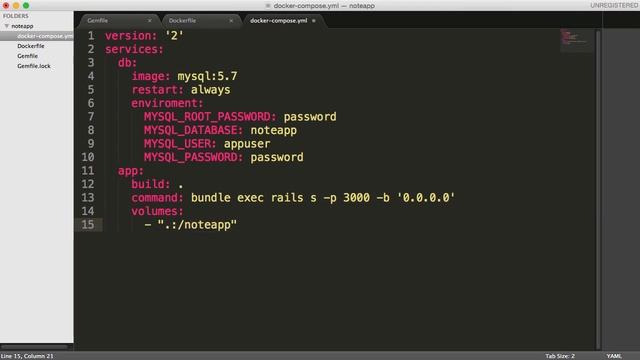This screenshot has height=360, width=640.
Task: Open Gemfile.lock from the sidebar
Action: (x=34, y=66)
